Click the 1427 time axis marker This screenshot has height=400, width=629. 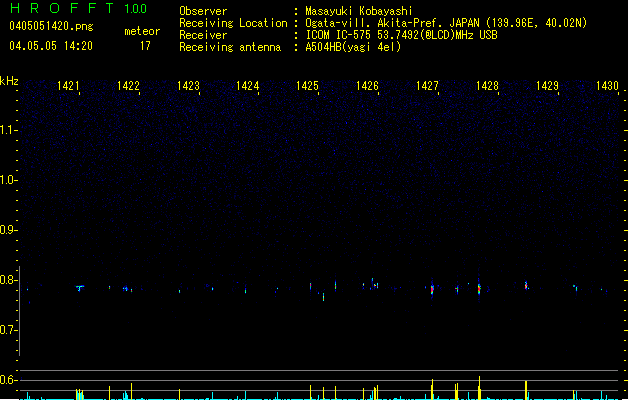[427, 85]
